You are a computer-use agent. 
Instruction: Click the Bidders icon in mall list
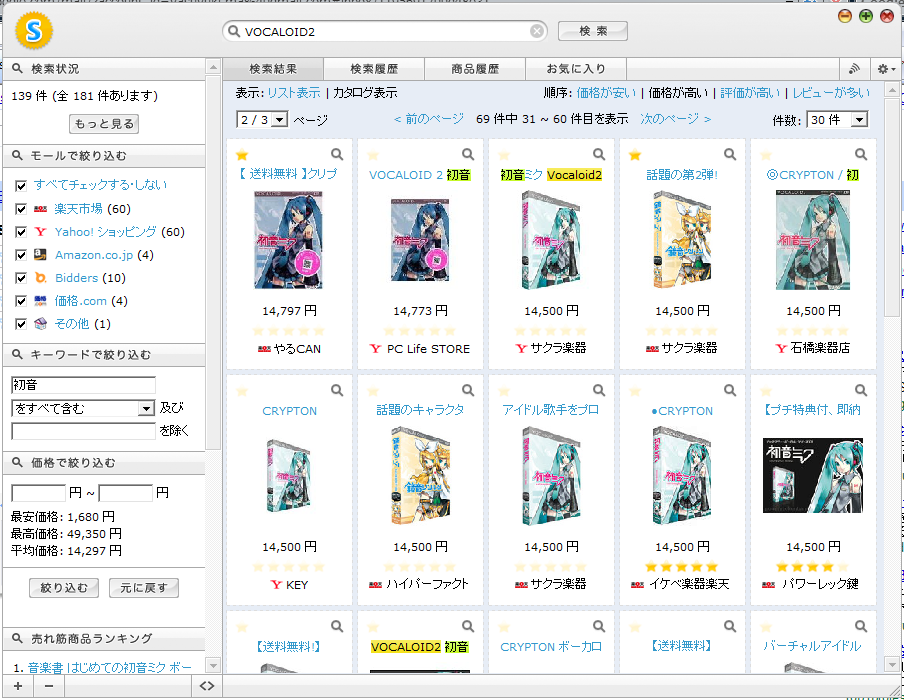pyautogui.click(x=40, y=278)
